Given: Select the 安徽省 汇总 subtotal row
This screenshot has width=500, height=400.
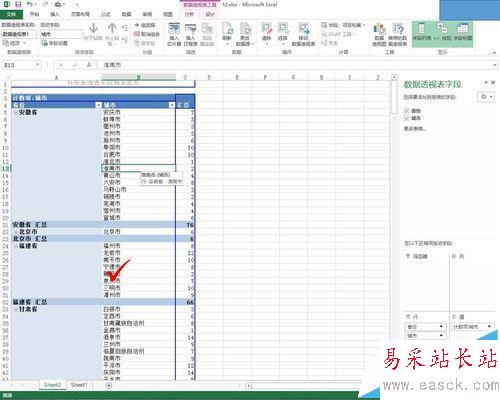Looking at the screenshot, I should (103, 225).
